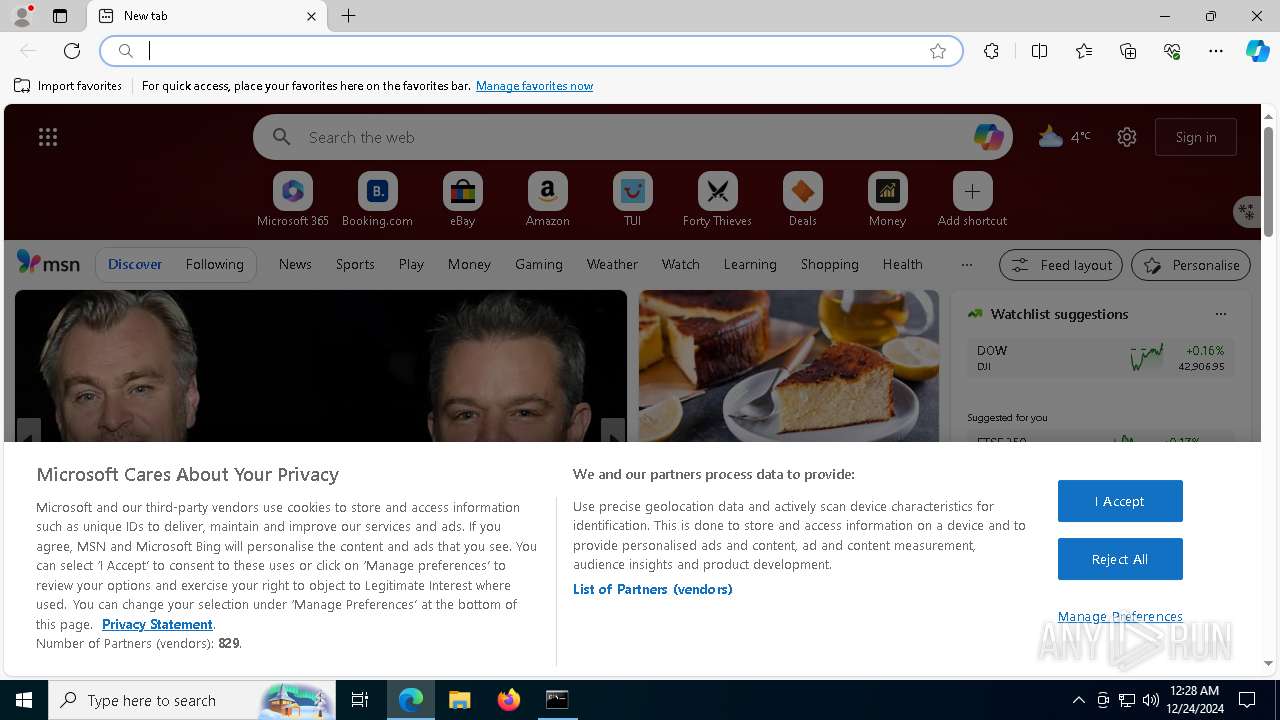The height and width of the screenshot is (720, 1280).
Task: Open the Gaming category
Action: tap(539, 264)
